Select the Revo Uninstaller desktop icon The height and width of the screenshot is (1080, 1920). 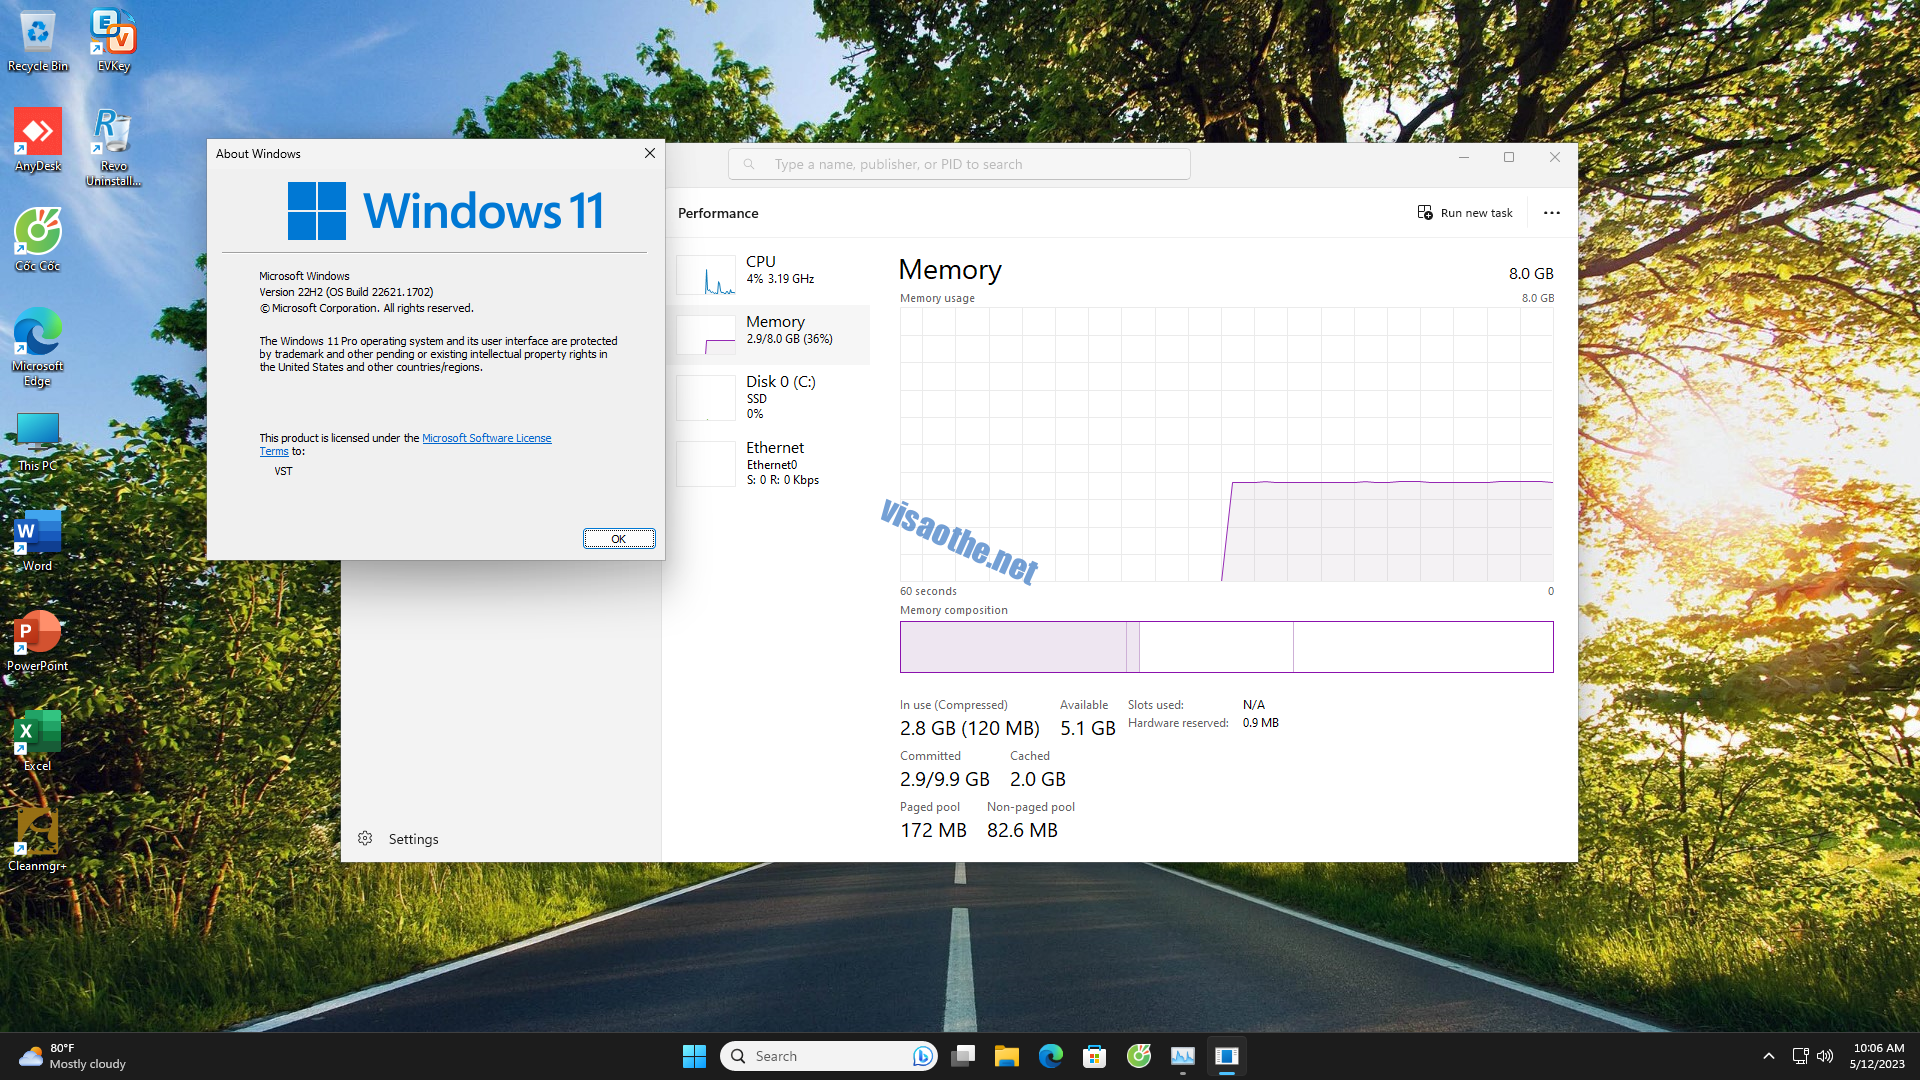point(113,148)
